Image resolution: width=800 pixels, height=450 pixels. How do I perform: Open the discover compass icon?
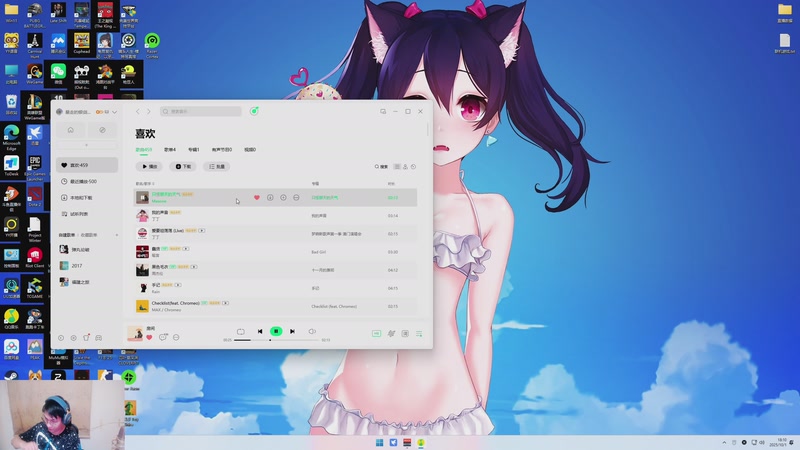(x=102, y=130)
